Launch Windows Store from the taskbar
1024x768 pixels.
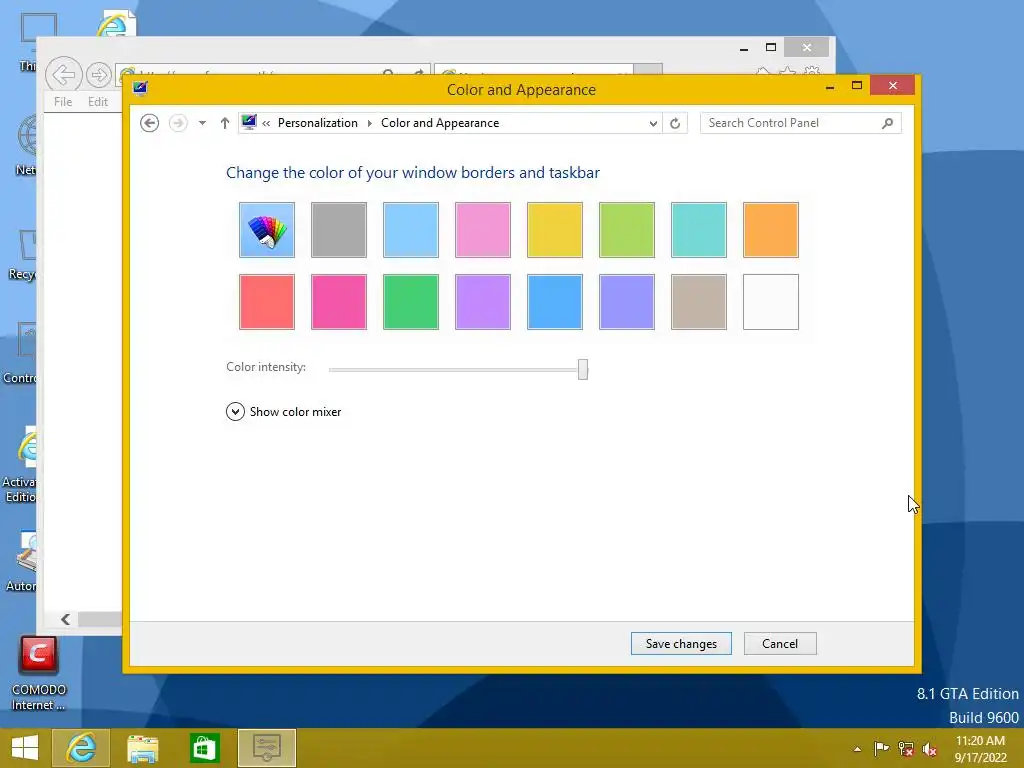click(204, 748)
